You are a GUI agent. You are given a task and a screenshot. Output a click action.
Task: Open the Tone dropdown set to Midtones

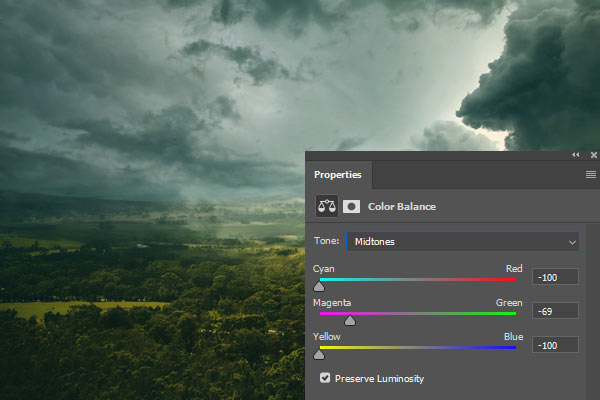[x=463, y=242]
